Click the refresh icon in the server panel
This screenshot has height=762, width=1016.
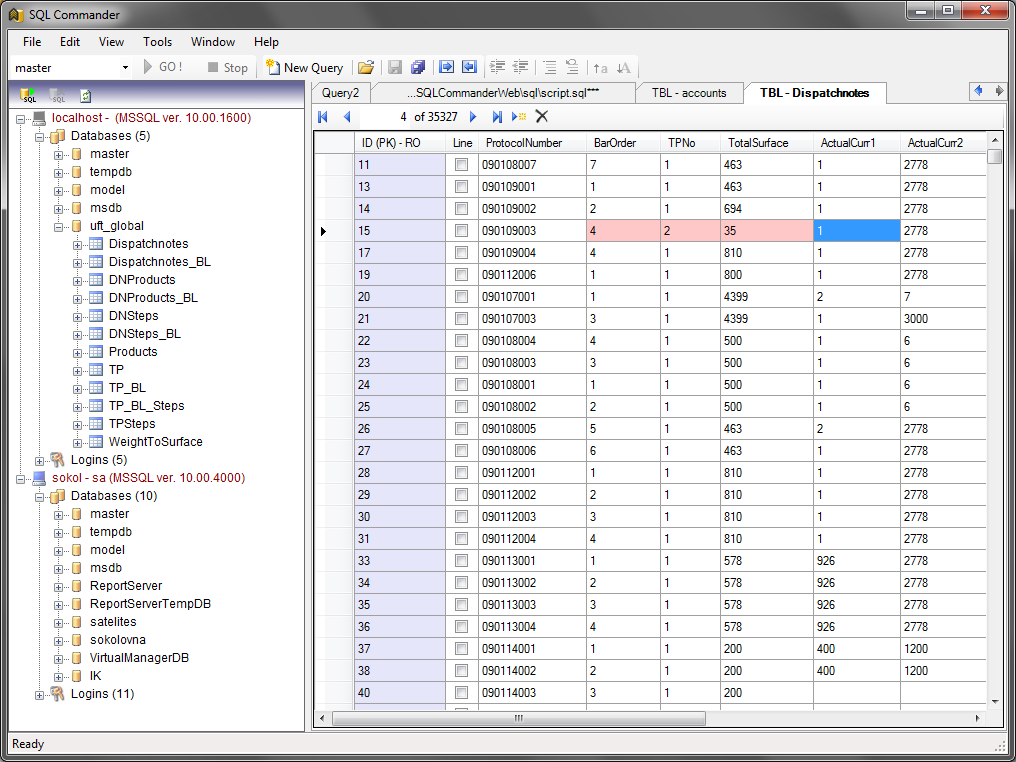point(86,96)
